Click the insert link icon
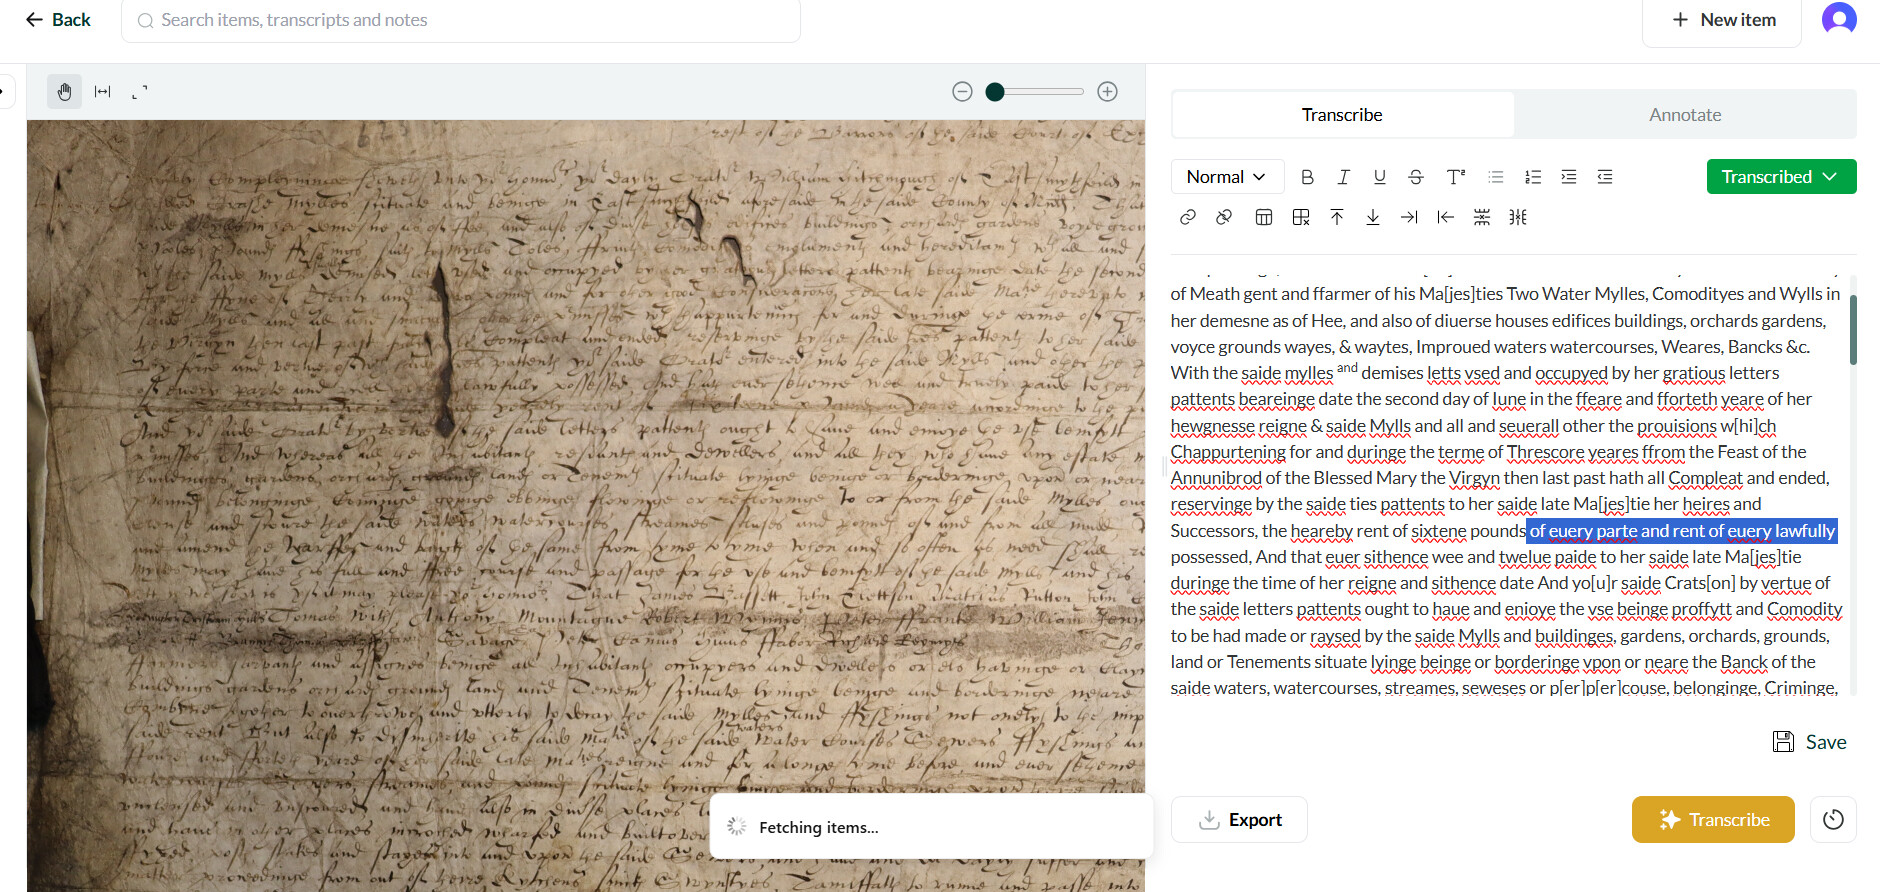 coord(1188,217)
